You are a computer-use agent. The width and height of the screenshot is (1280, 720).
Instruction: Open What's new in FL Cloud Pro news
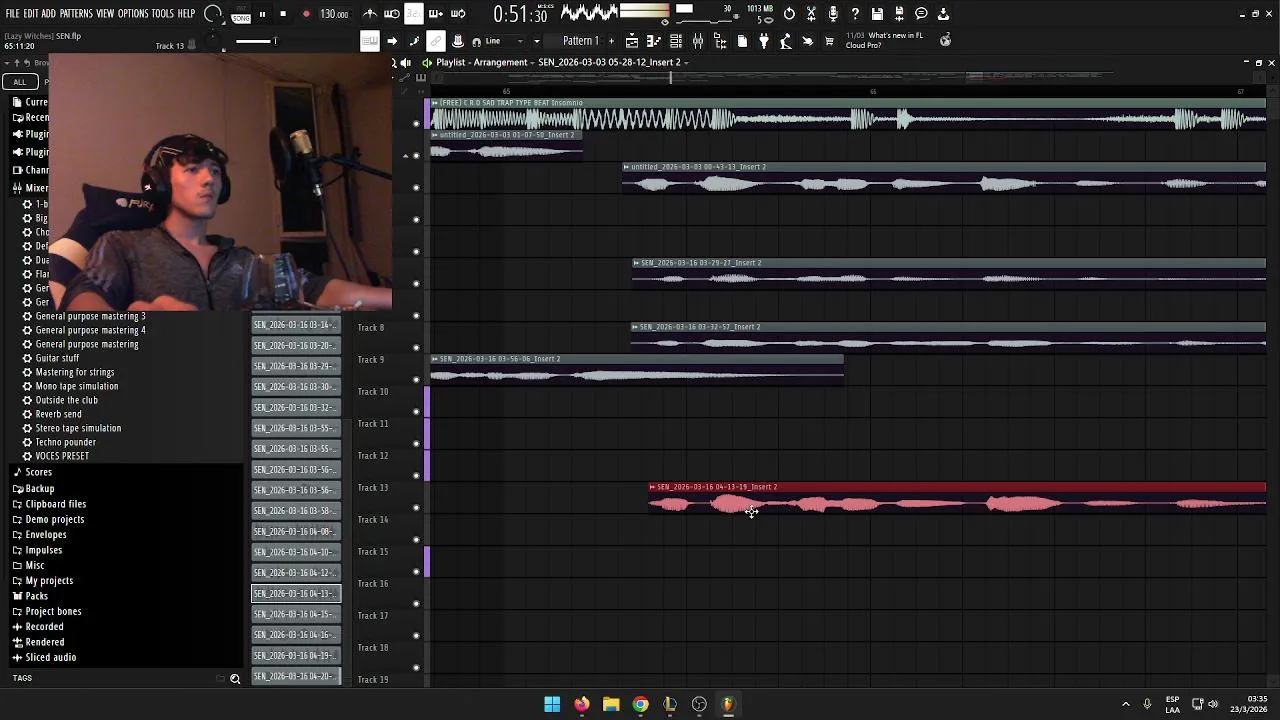(884, 41)
